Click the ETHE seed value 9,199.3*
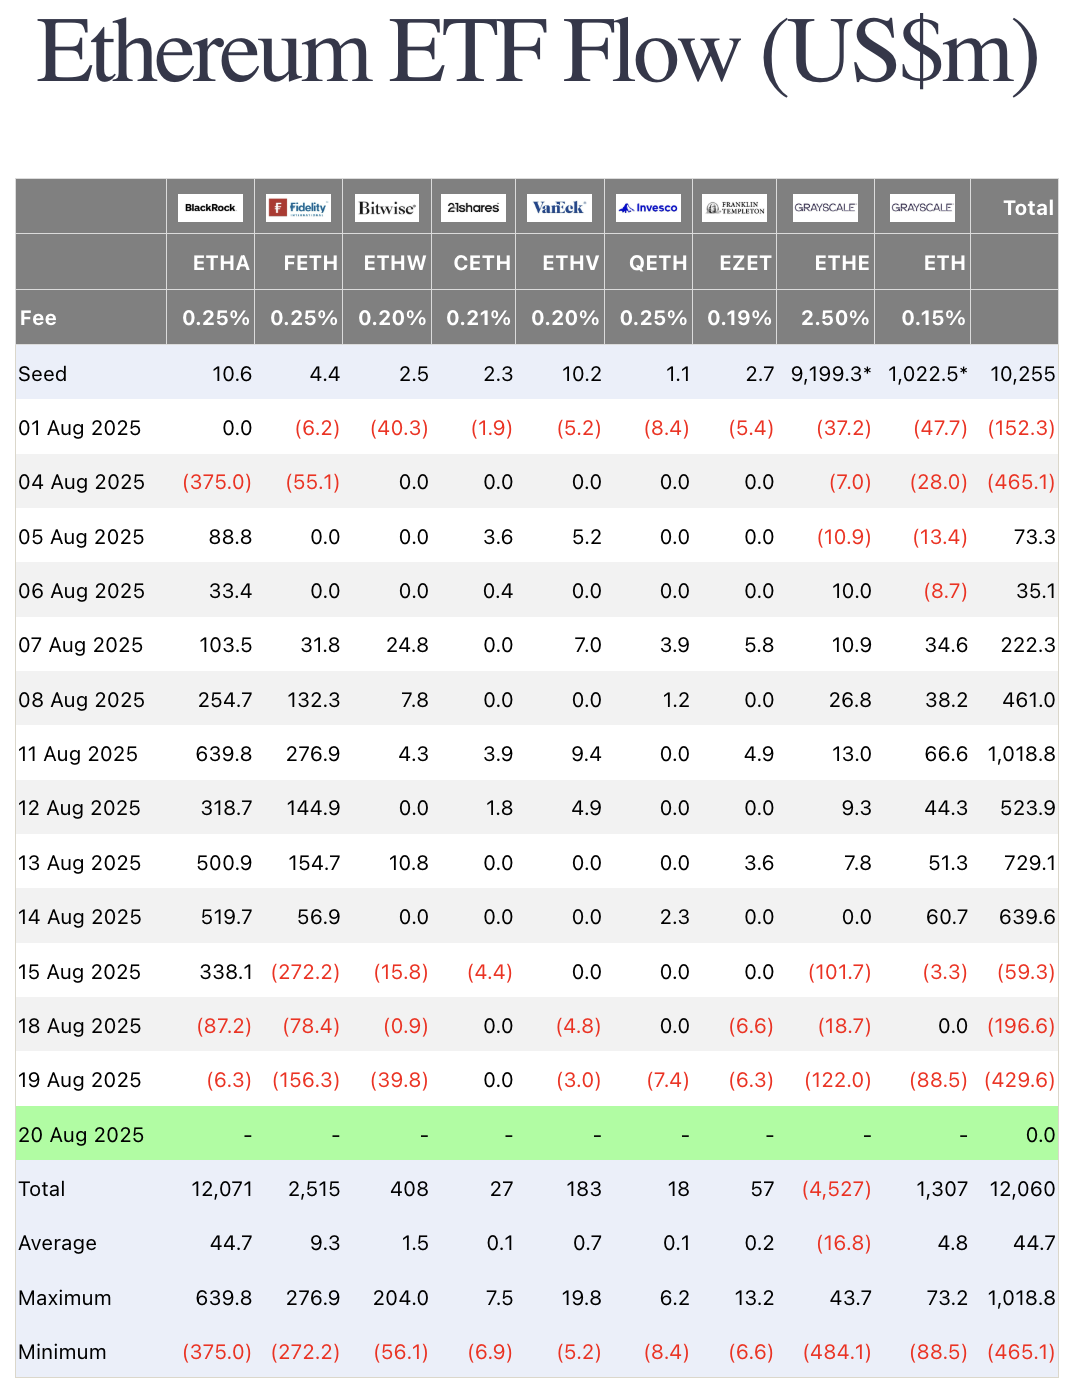 point(831,374)
